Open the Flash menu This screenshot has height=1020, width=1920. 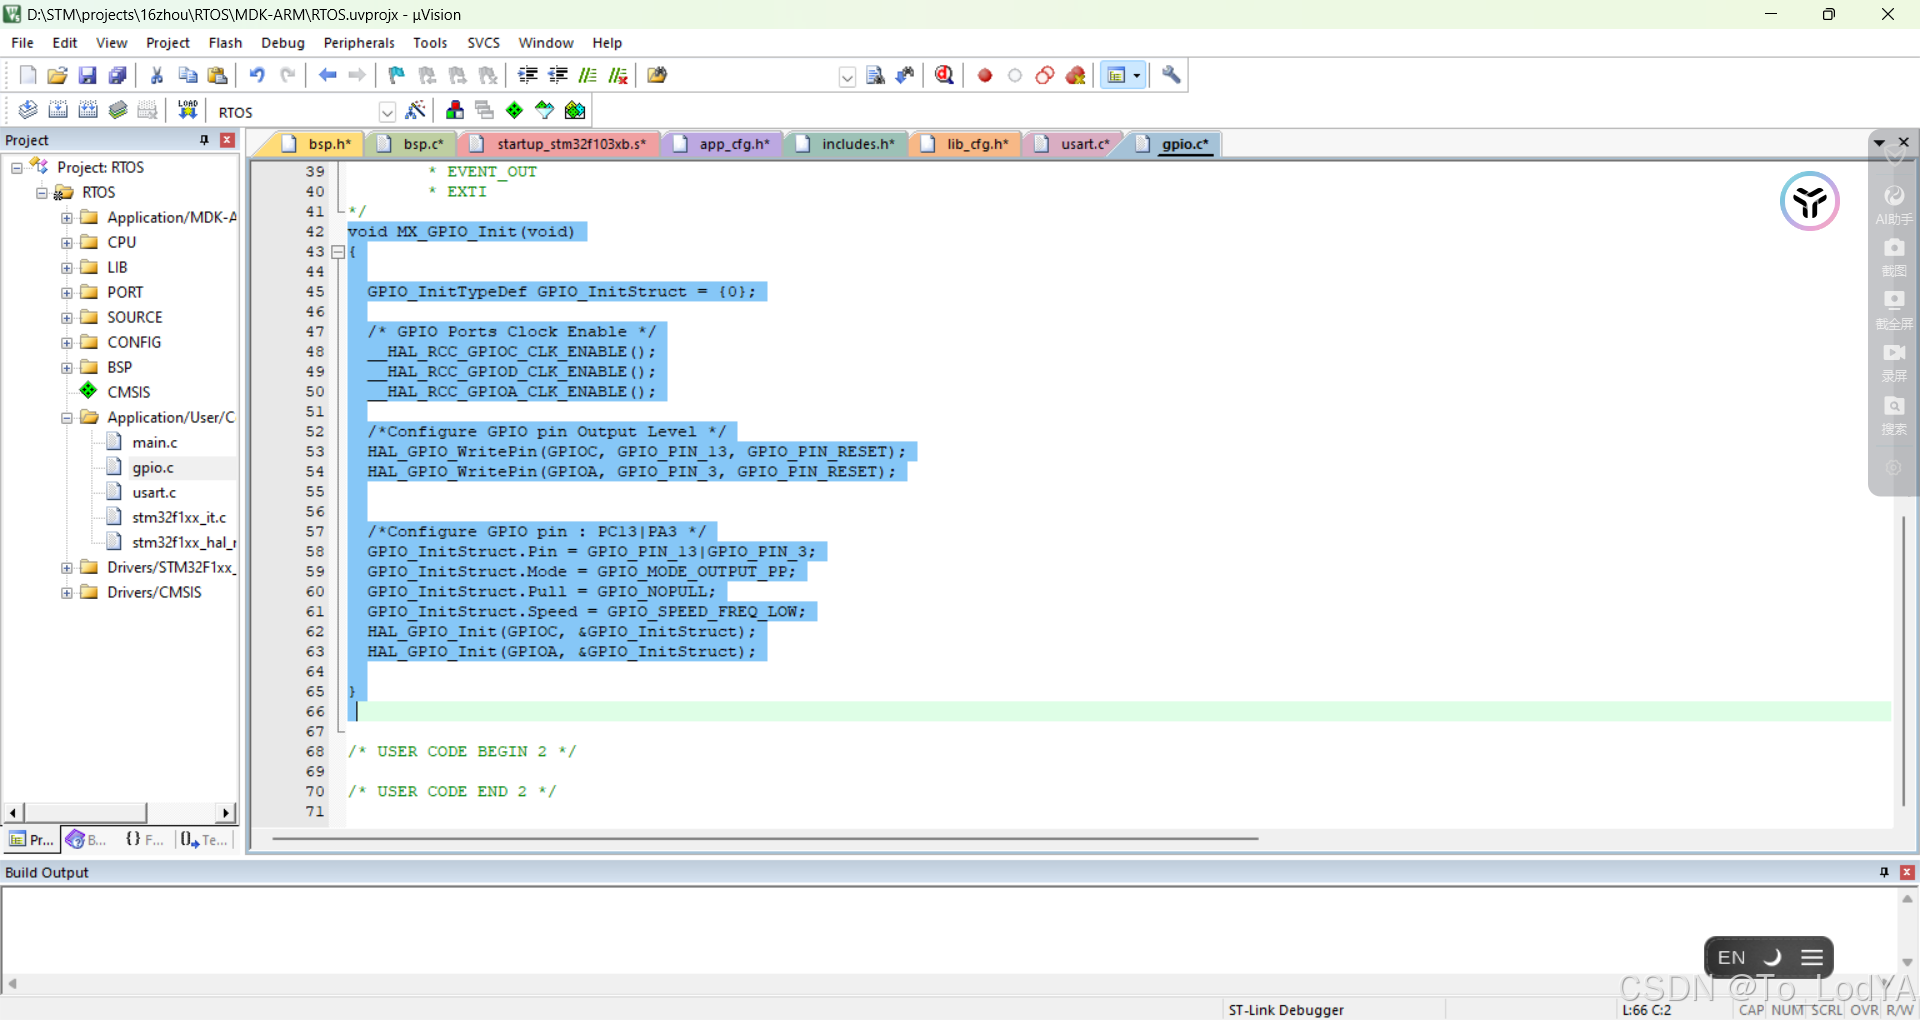pos(225,43)
